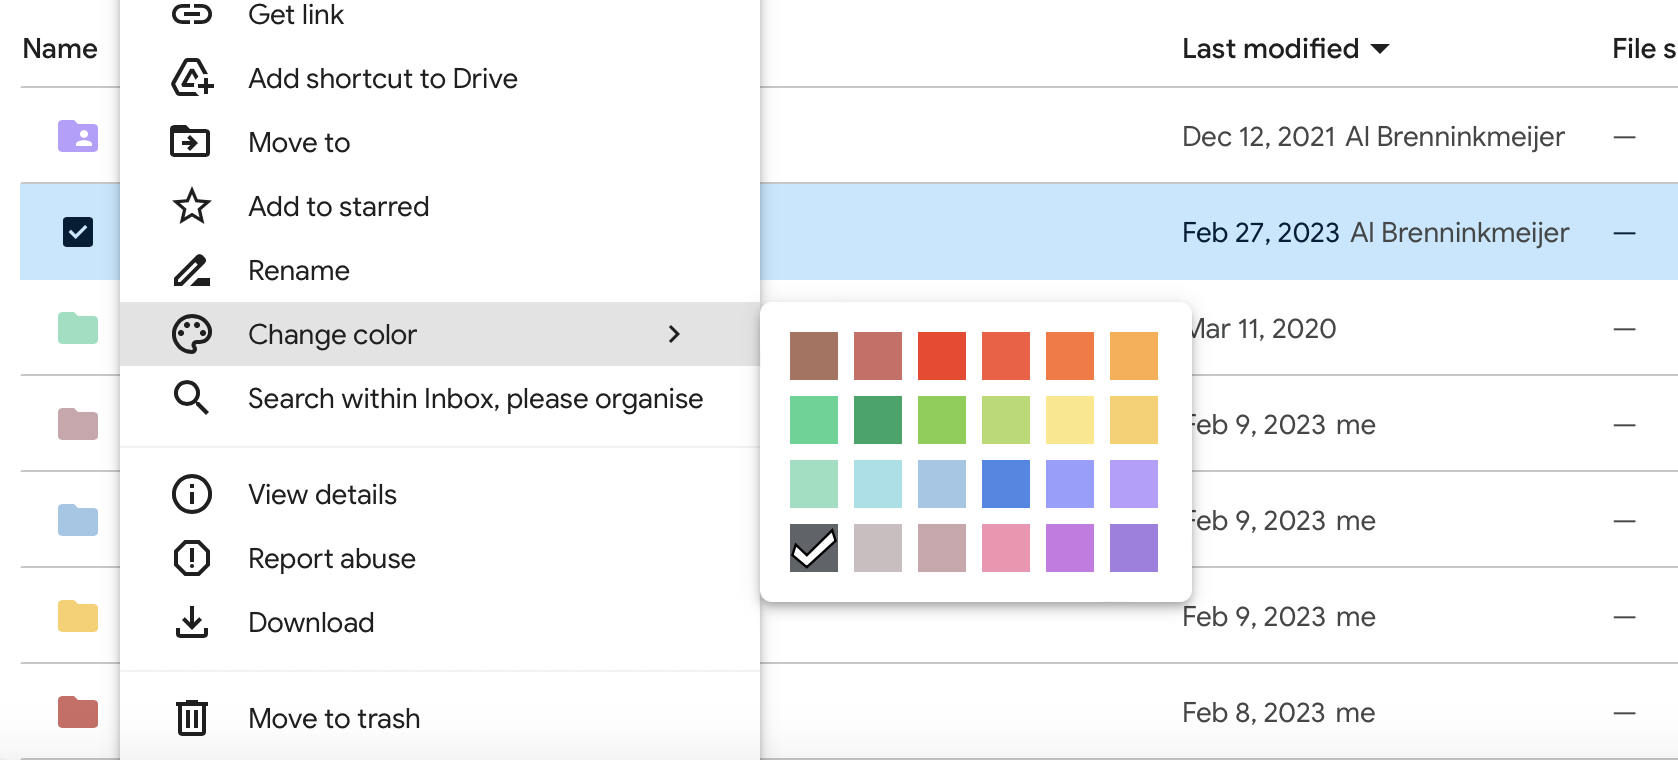Click the mint green folder icon dated Mar 11, 2020
The image size is (1678, 760).
click(77, 328)
